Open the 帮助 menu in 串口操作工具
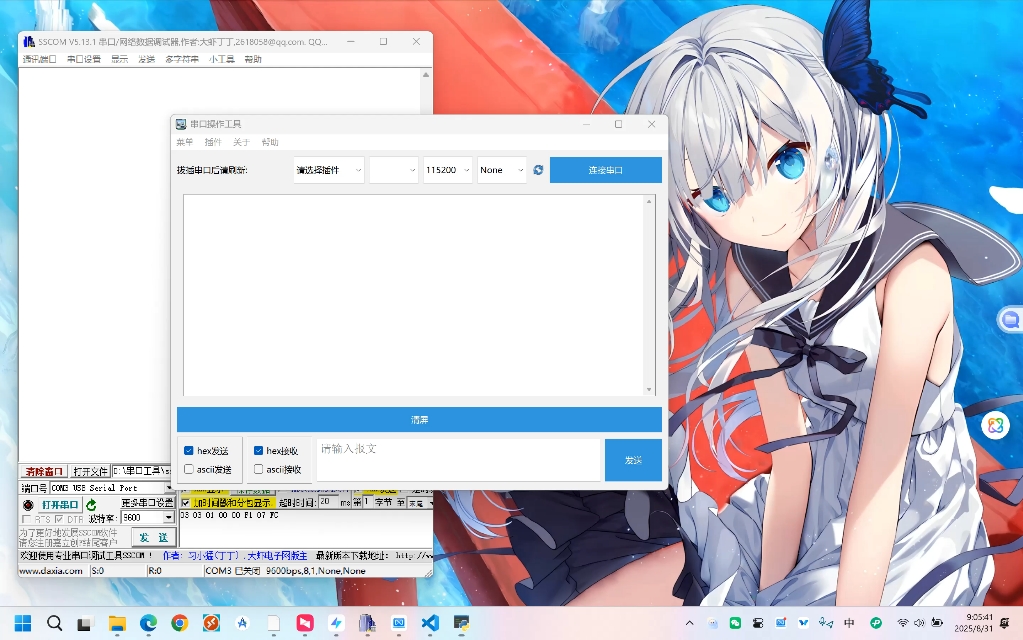1023x640 pixels. click(x=270, y=142)
